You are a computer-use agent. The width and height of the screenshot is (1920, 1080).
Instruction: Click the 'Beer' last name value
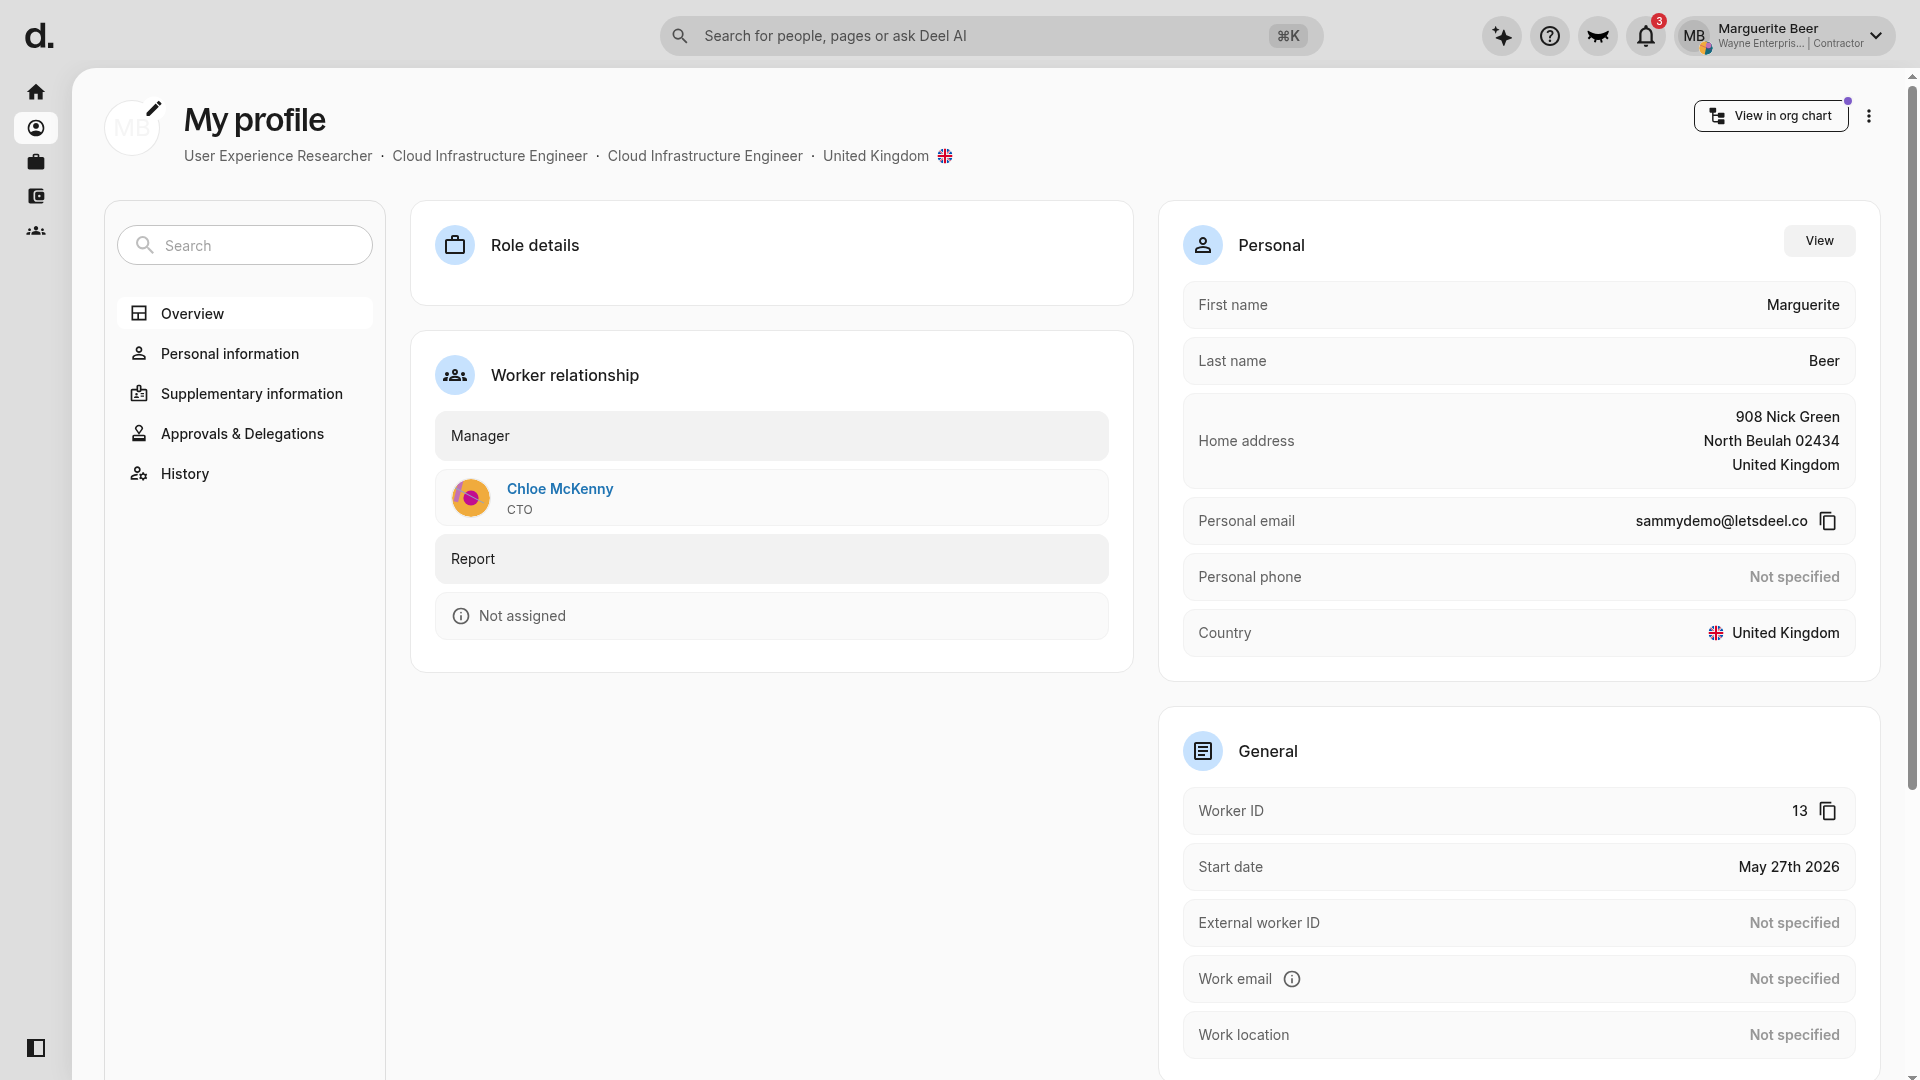tap(1824, 361)
